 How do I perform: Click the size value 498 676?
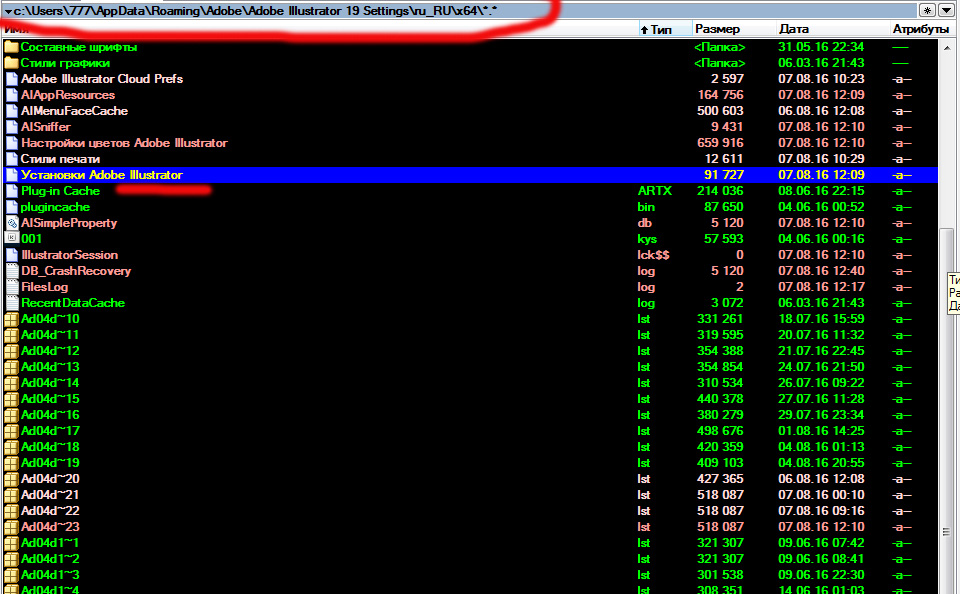point(720,431)
